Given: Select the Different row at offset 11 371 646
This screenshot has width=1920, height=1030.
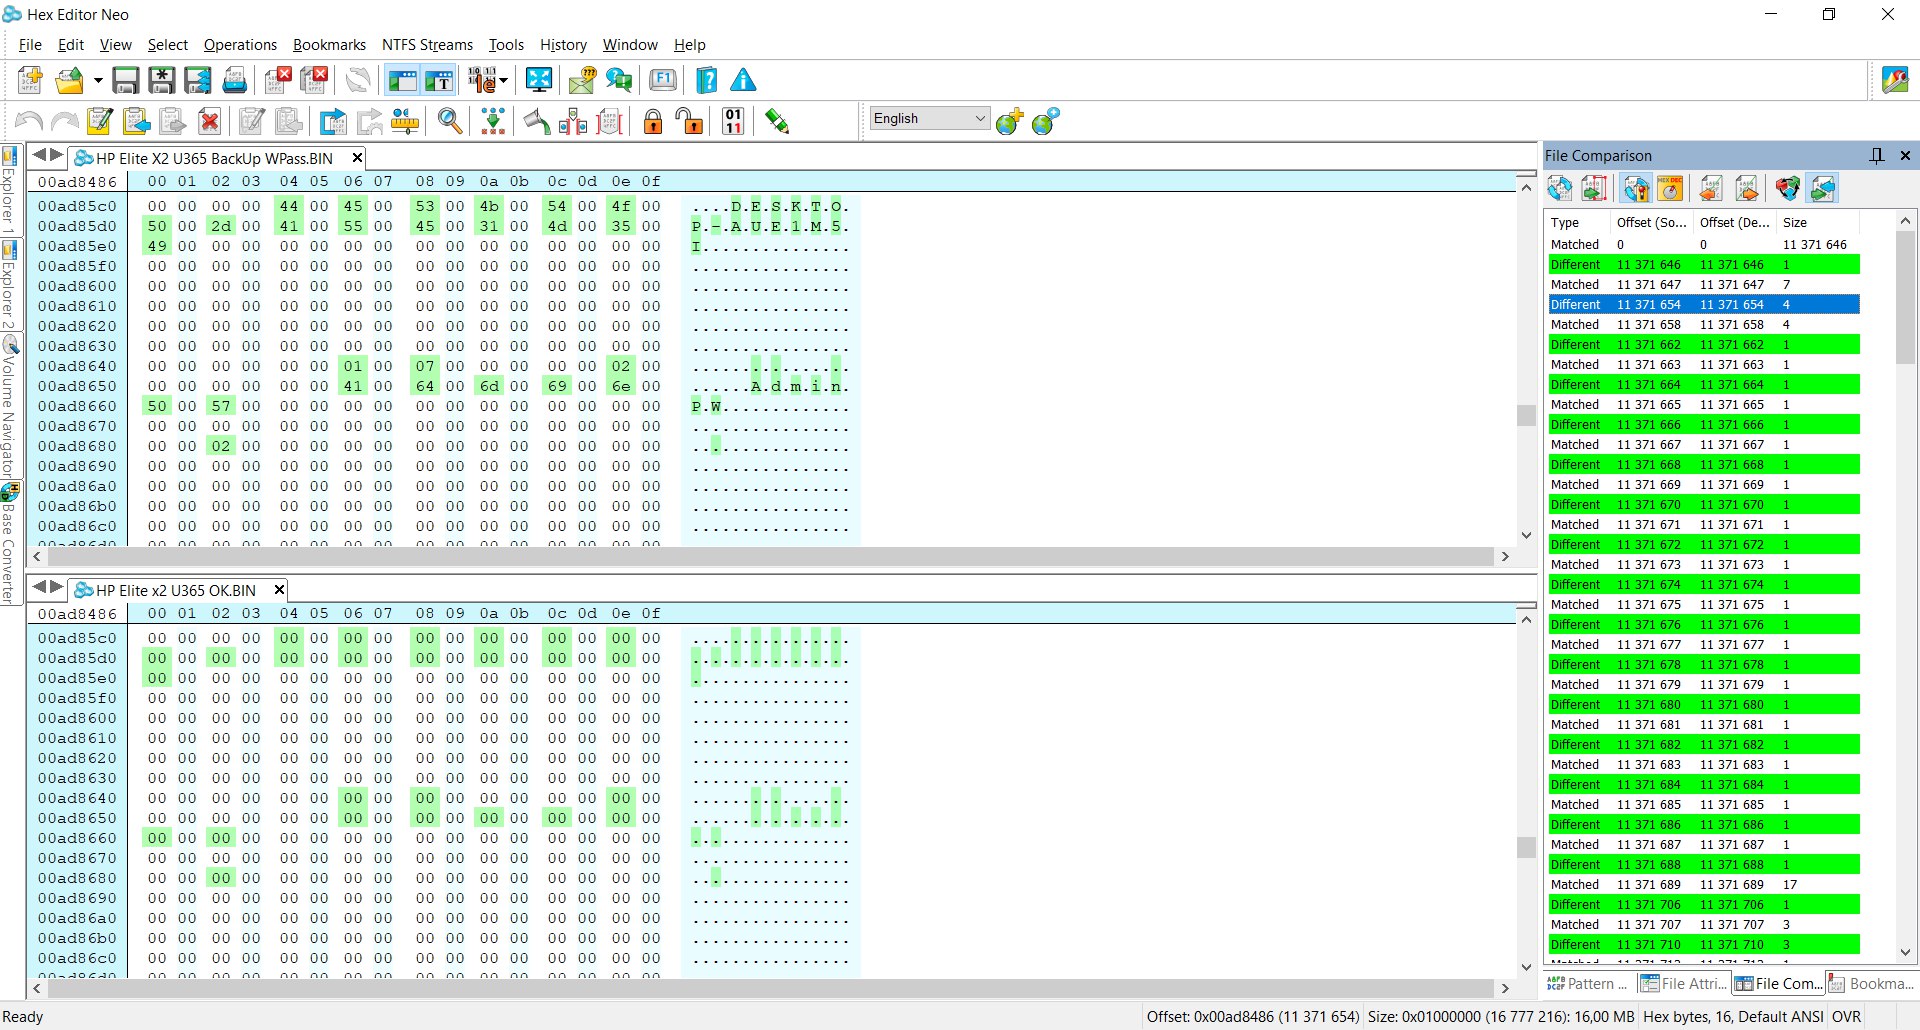Looking at the screenshot, I should (1702, 264).
